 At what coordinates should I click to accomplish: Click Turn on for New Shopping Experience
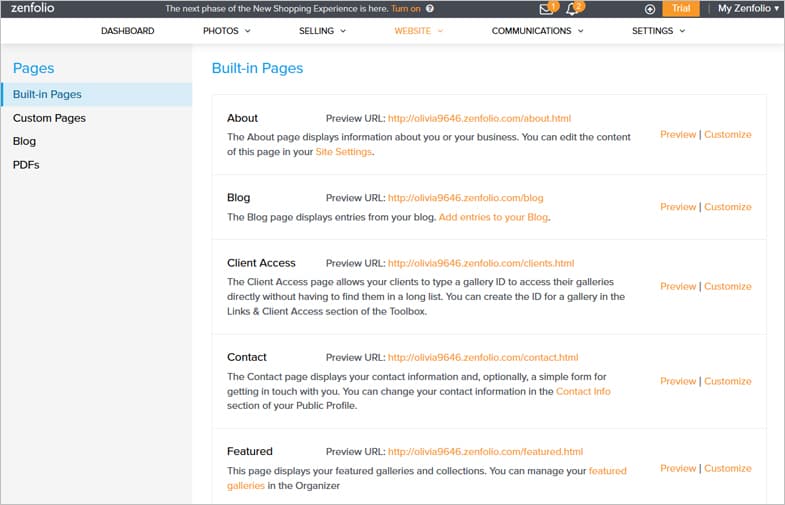(406, 9)
